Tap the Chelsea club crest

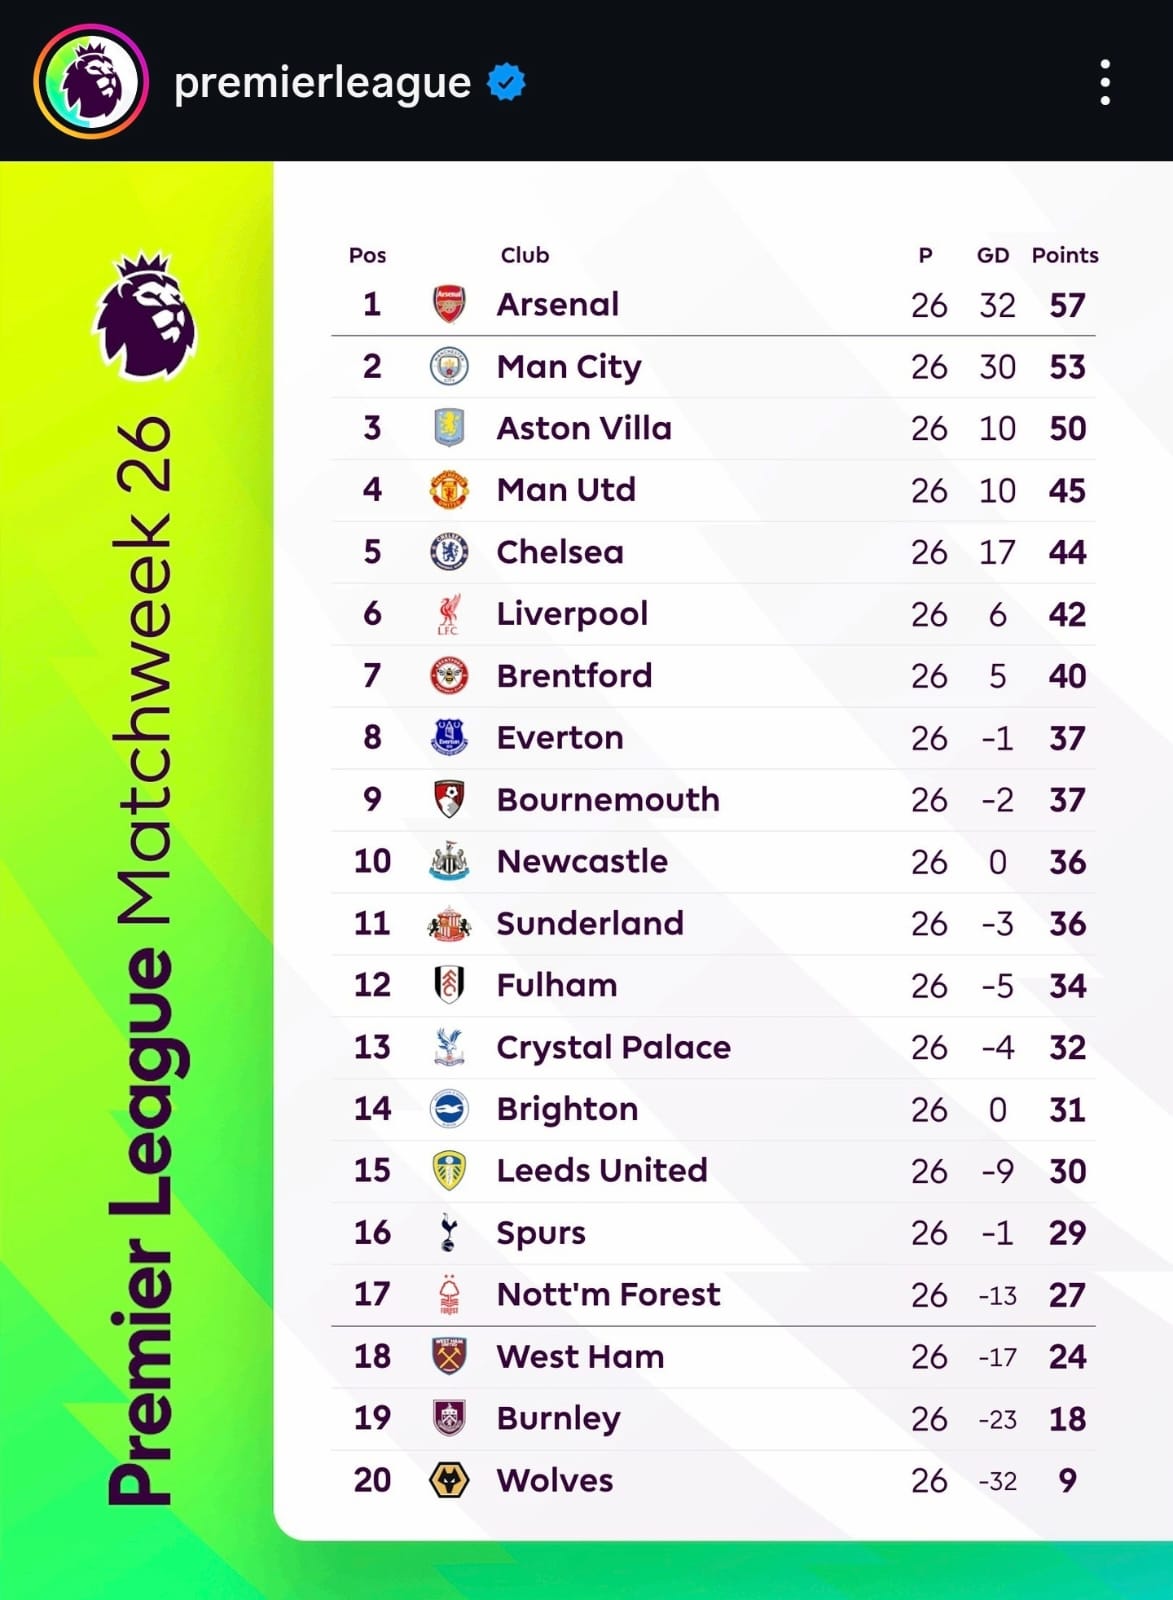(449, 552)
